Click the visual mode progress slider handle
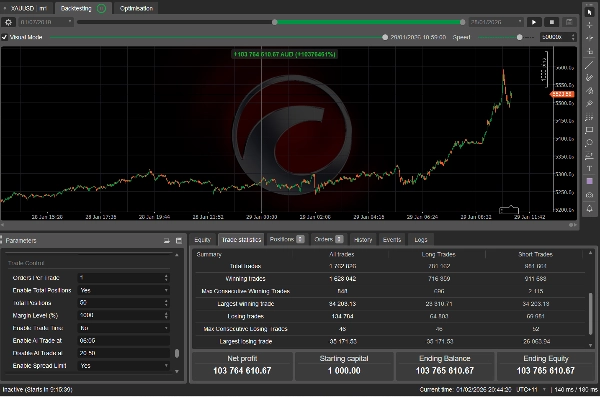Viewport: 600px width, 397px height. 385,37
